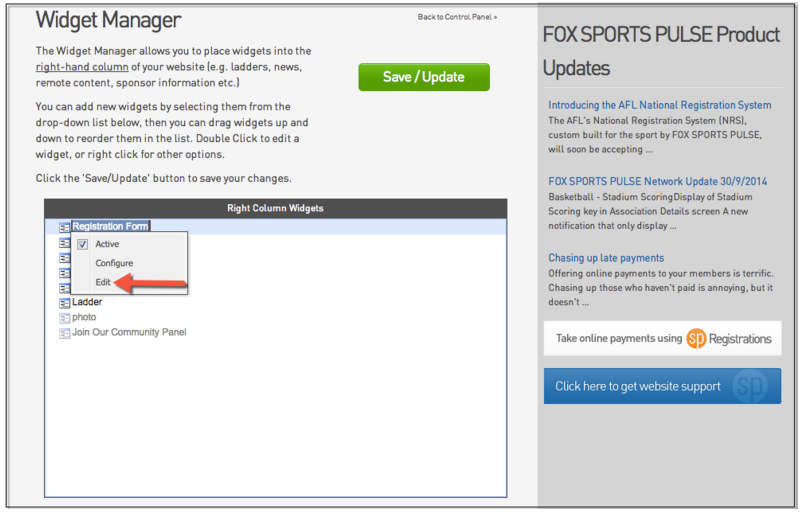Click the Right Column Widgets header
Image resolution: width=801 pixels, height=514 pixels.
point(276,208)
